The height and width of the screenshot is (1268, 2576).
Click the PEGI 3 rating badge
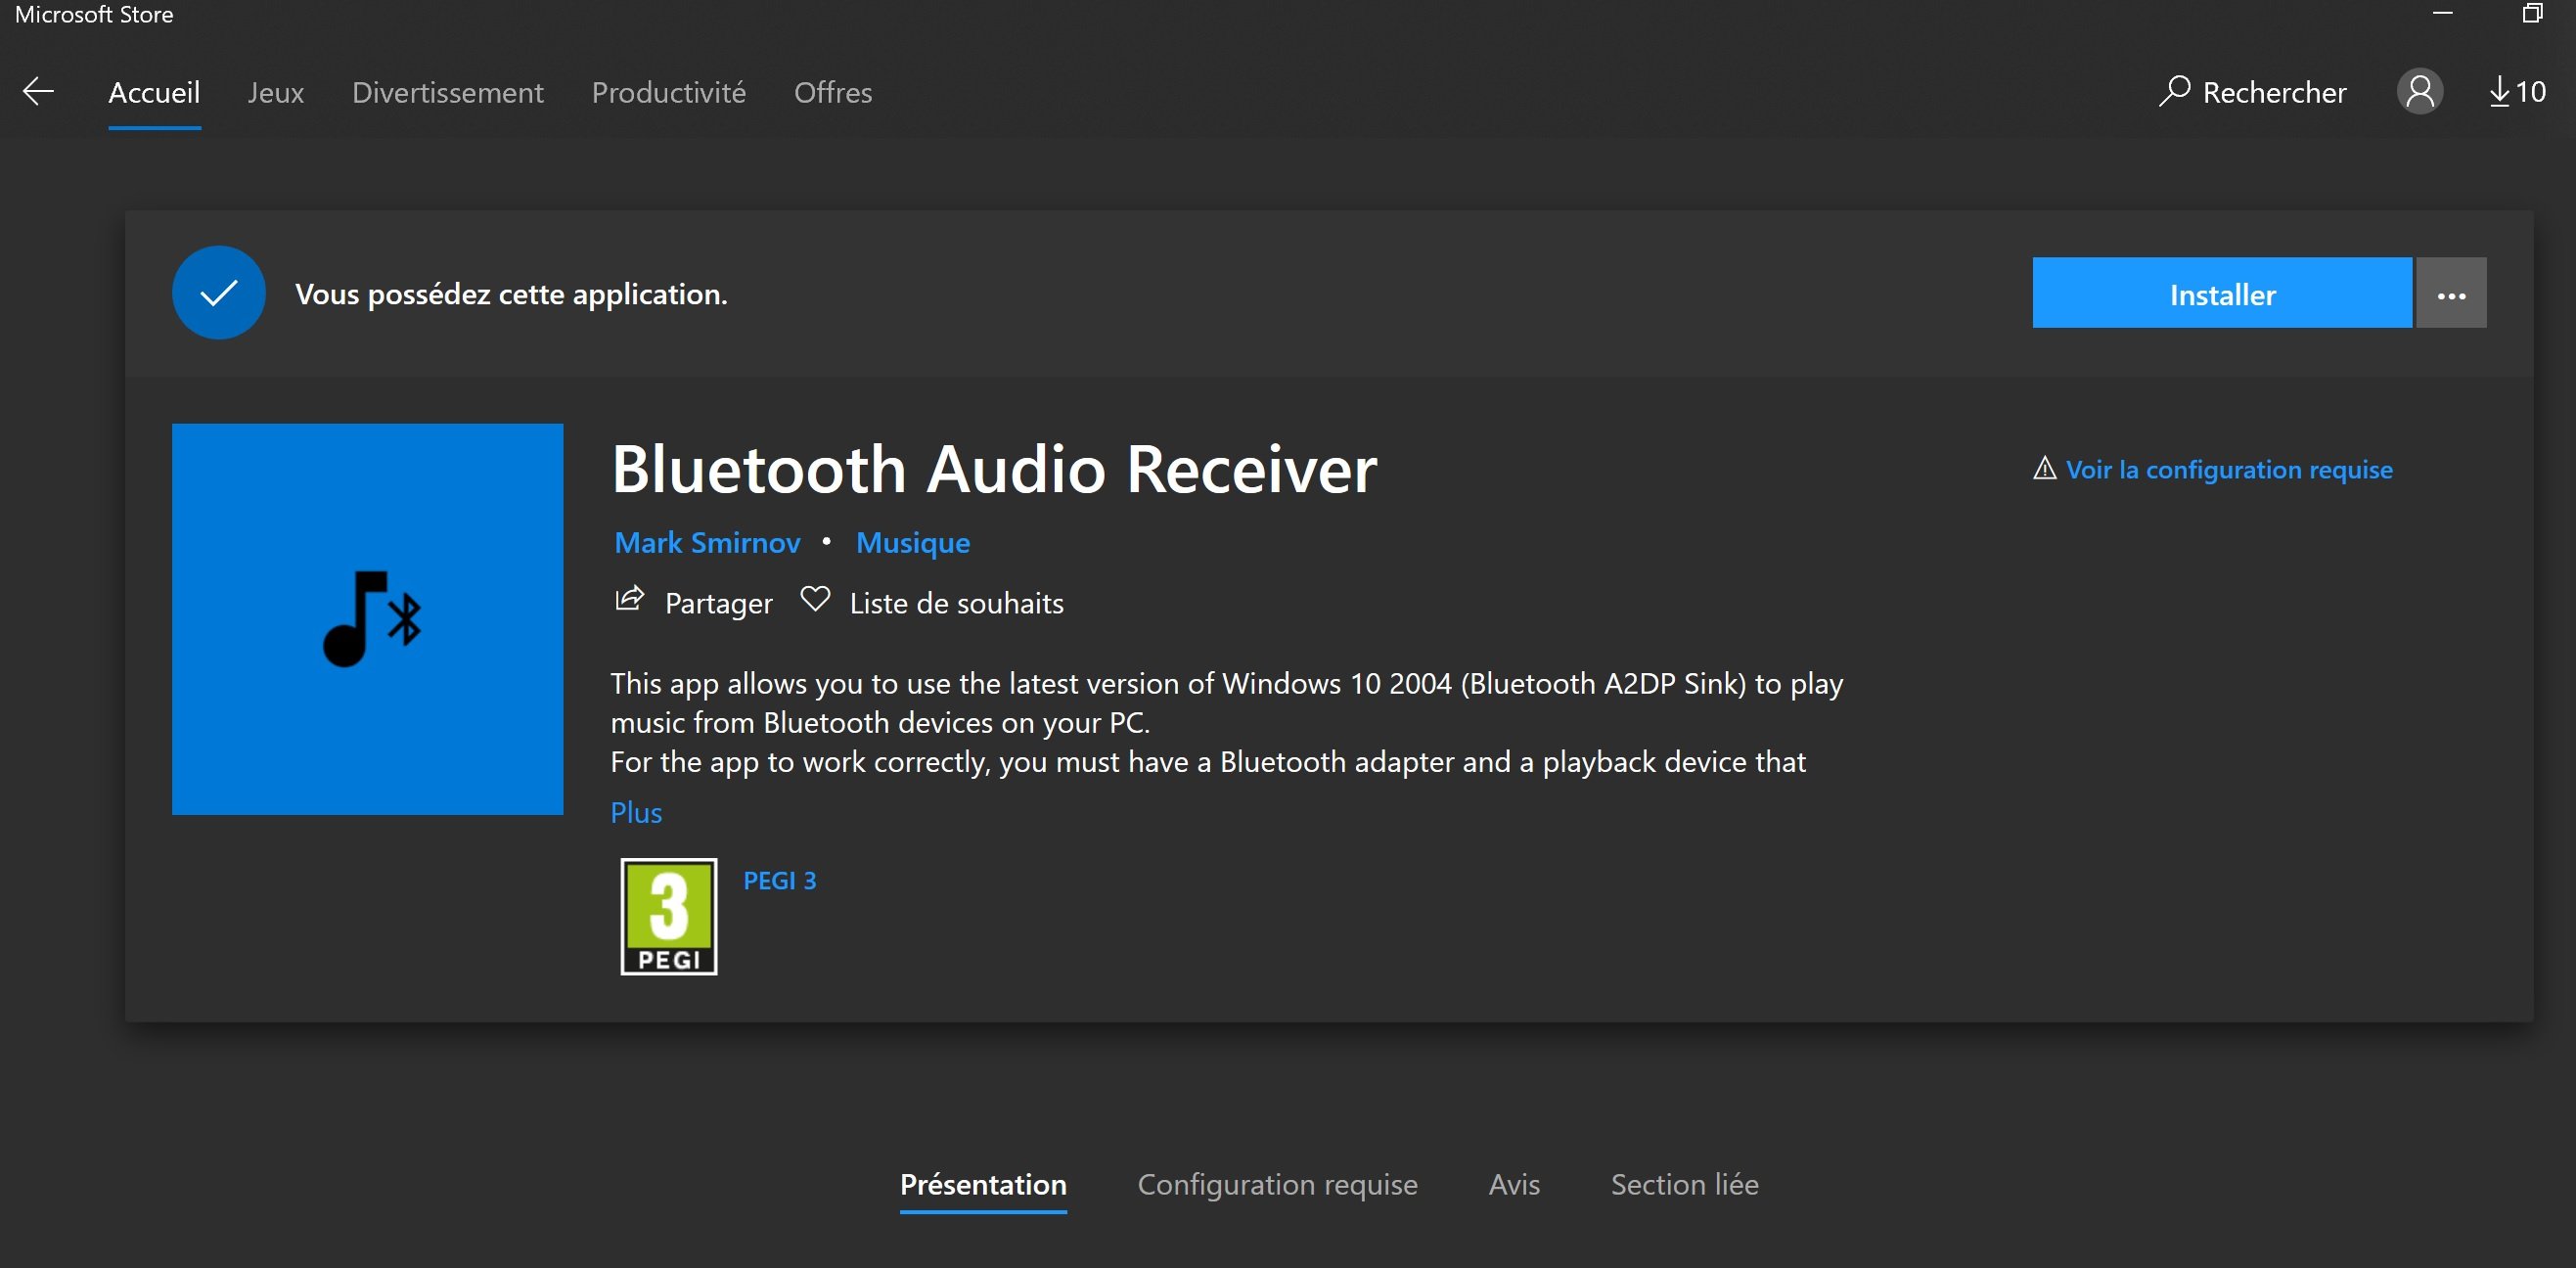pyautogui.click(x=668, y=916)
